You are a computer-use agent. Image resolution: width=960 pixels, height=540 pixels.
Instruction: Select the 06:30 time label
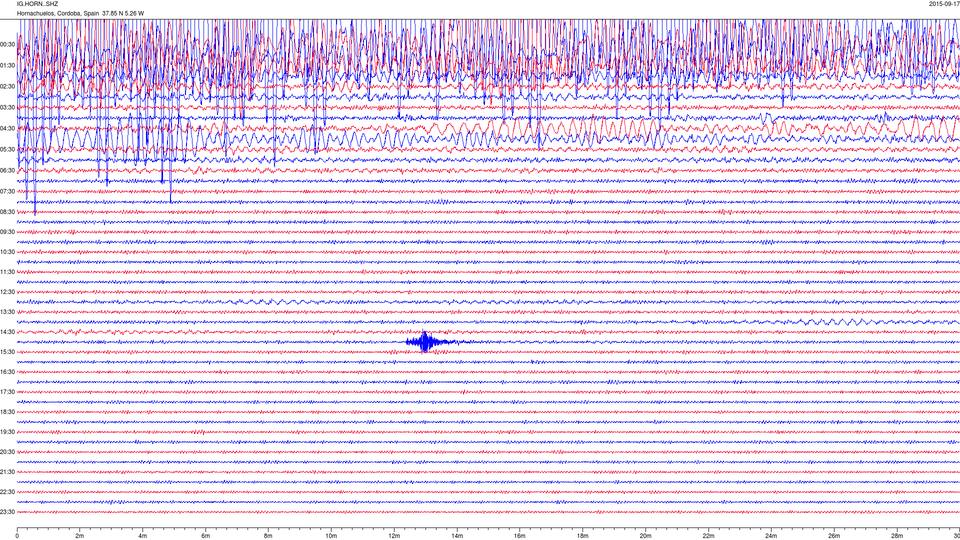pos(7,171)
